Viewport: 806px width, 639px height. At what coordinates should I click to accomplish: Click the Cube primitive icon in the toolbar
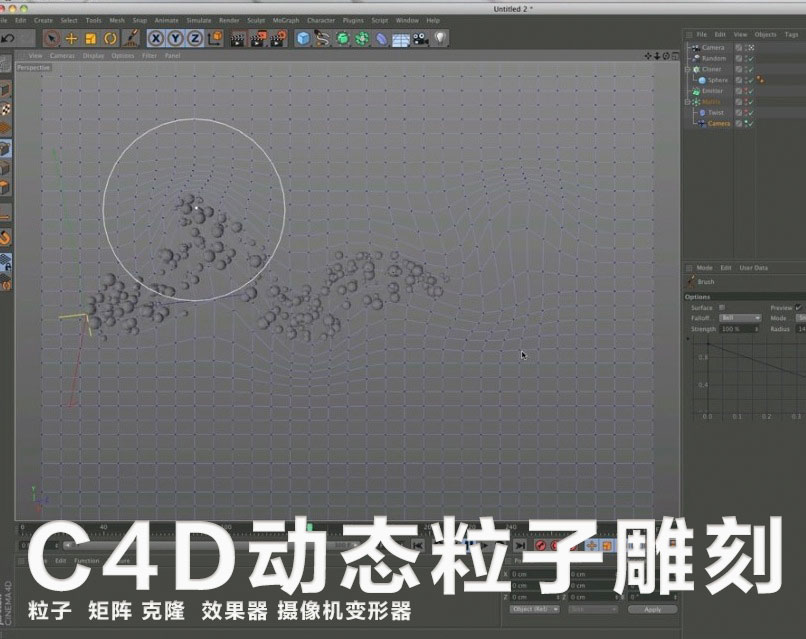click(x=305, y=40)
